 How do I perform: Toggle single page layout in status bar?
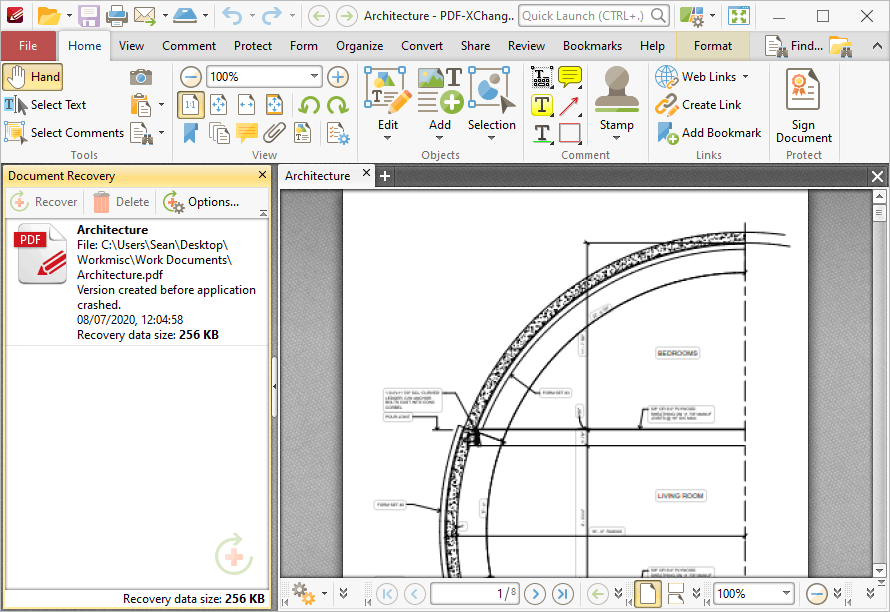point(648,594)
